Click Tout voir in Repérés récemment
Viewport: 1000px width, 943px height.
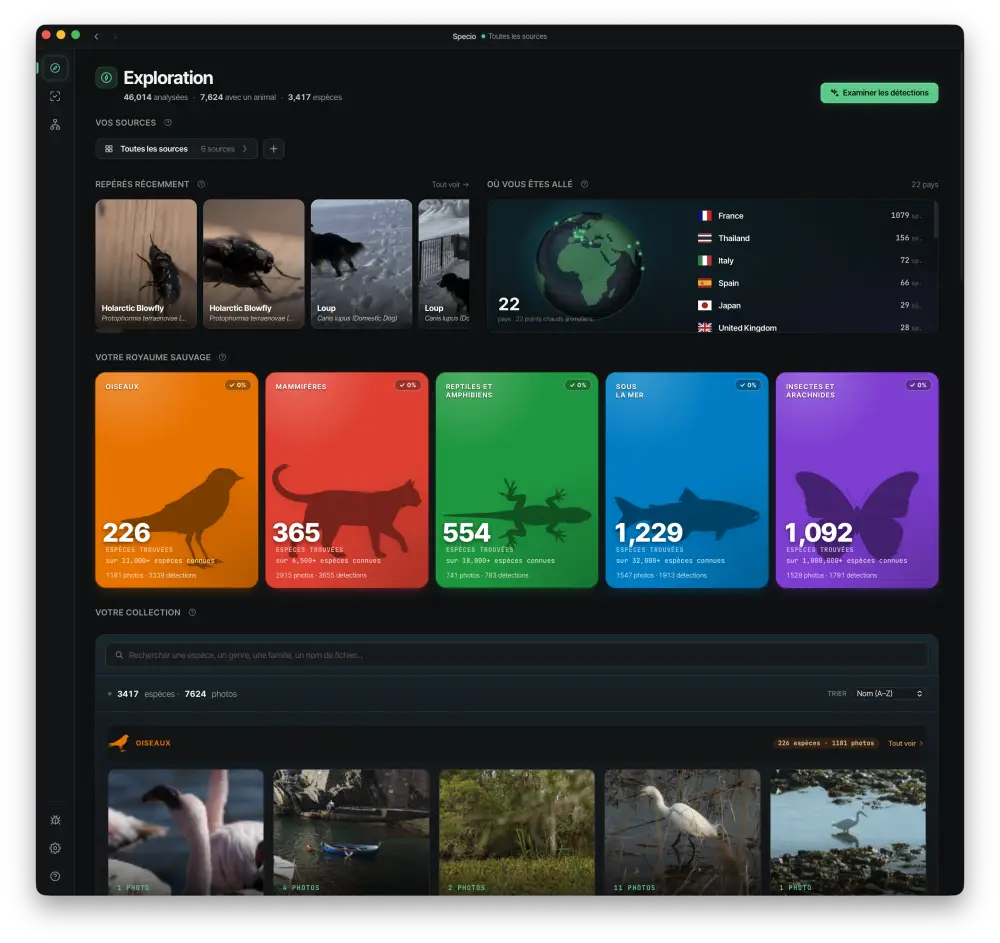tap(450, 185)
